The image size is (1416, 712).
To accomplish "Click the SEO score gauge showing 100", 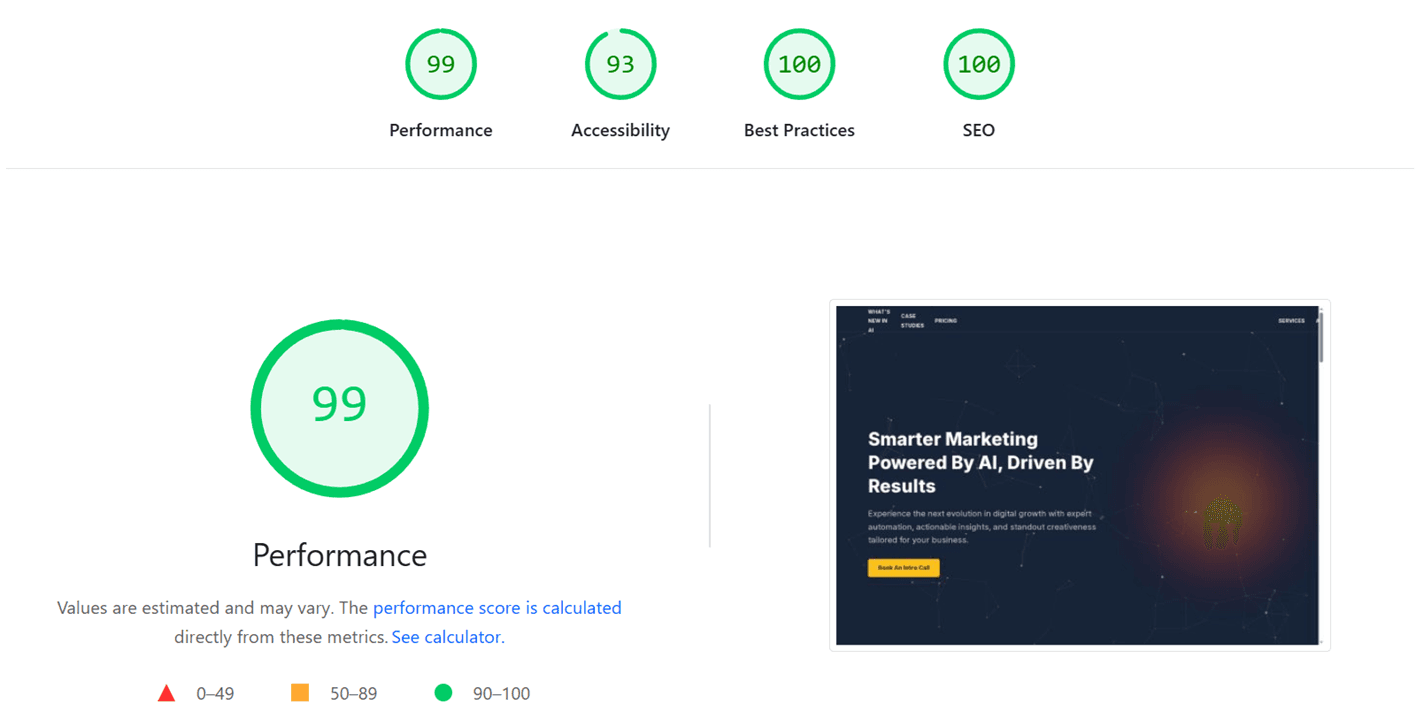I will coord(979,64).
